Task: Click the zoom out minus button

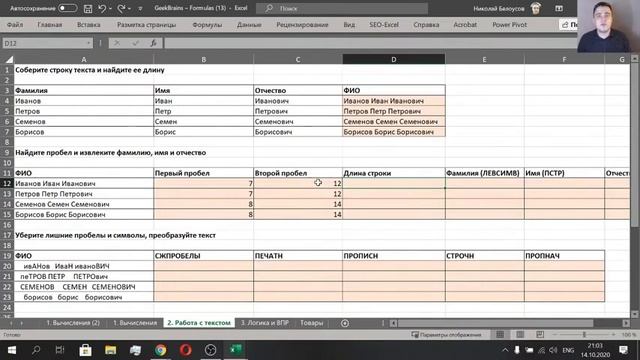Action: point(555,335)
